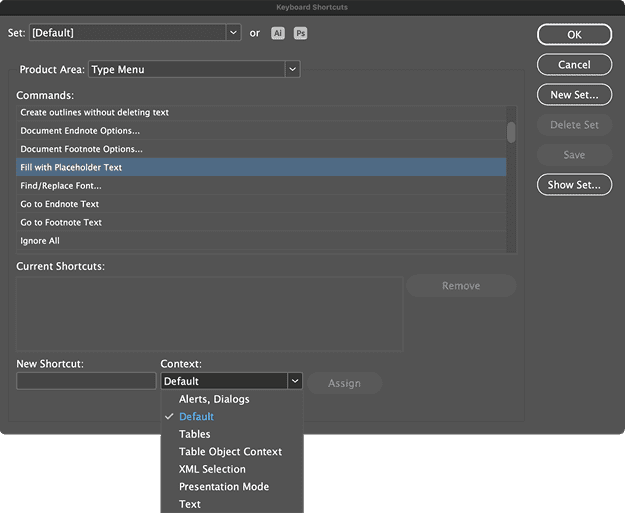Click the Illustrator (Ai) shortcut set icon

278,33
